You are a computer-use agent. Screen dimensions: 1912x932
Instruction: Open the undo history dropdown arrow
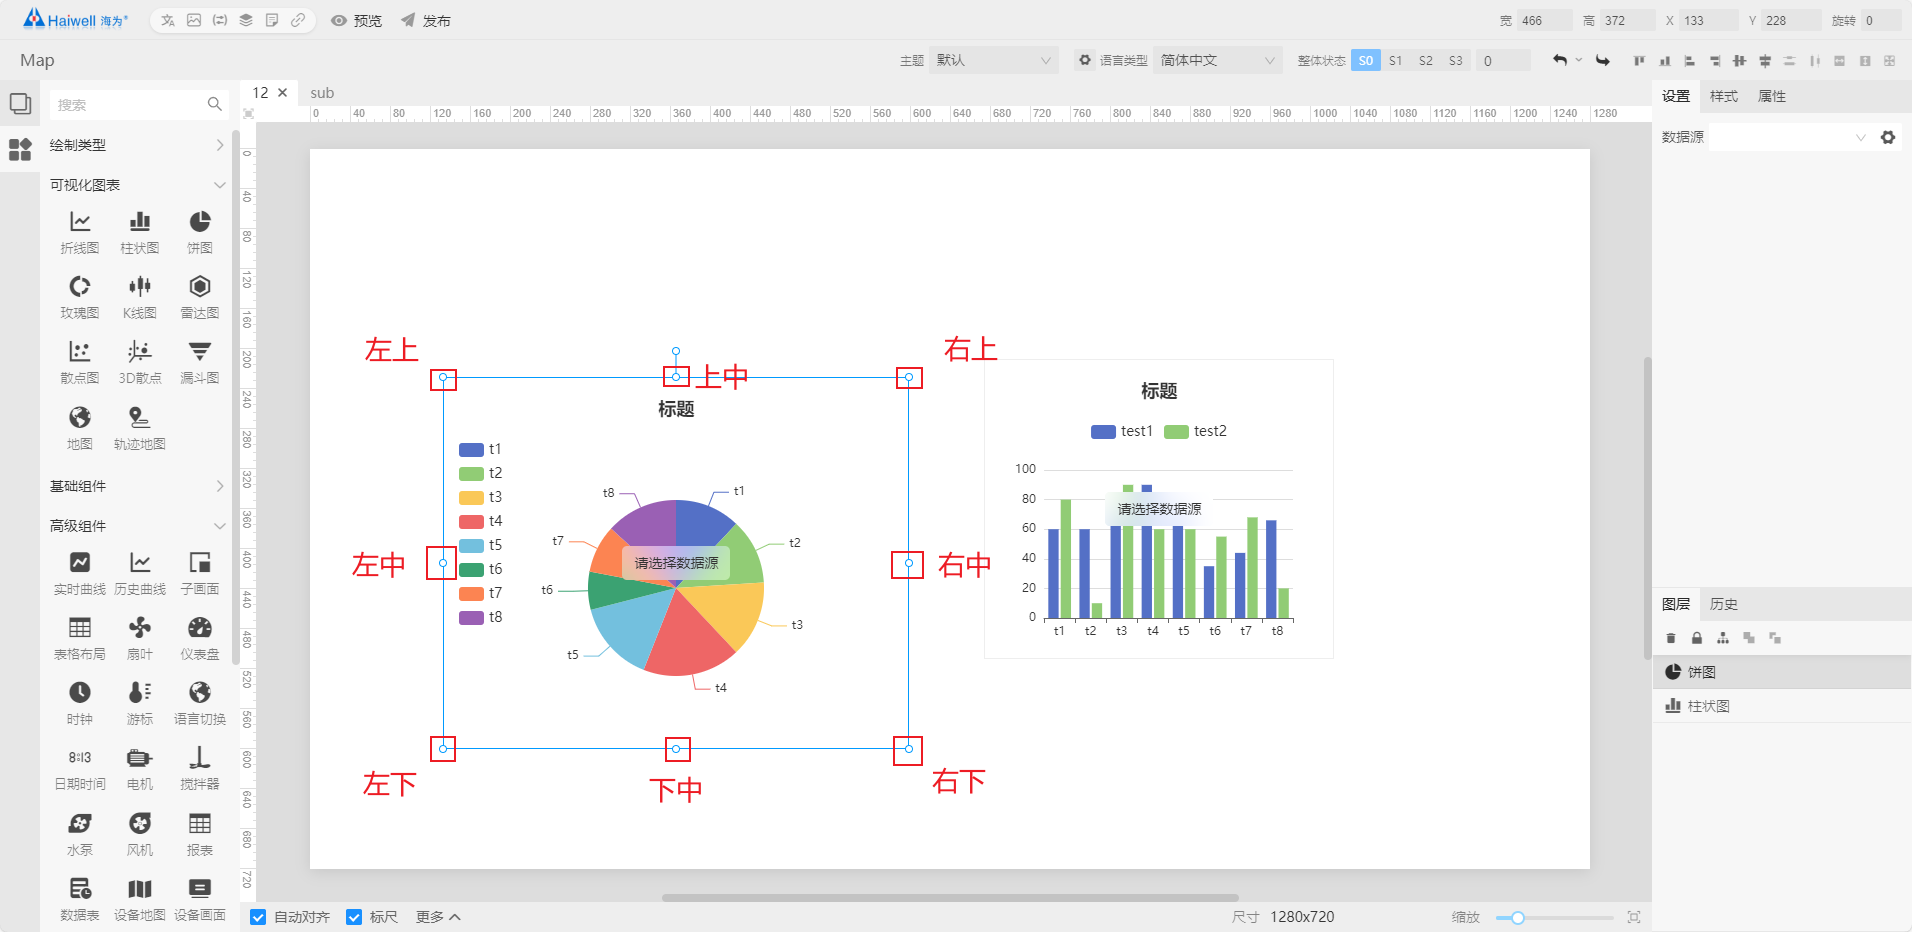pyautogui.click(x=1579, y=60)
